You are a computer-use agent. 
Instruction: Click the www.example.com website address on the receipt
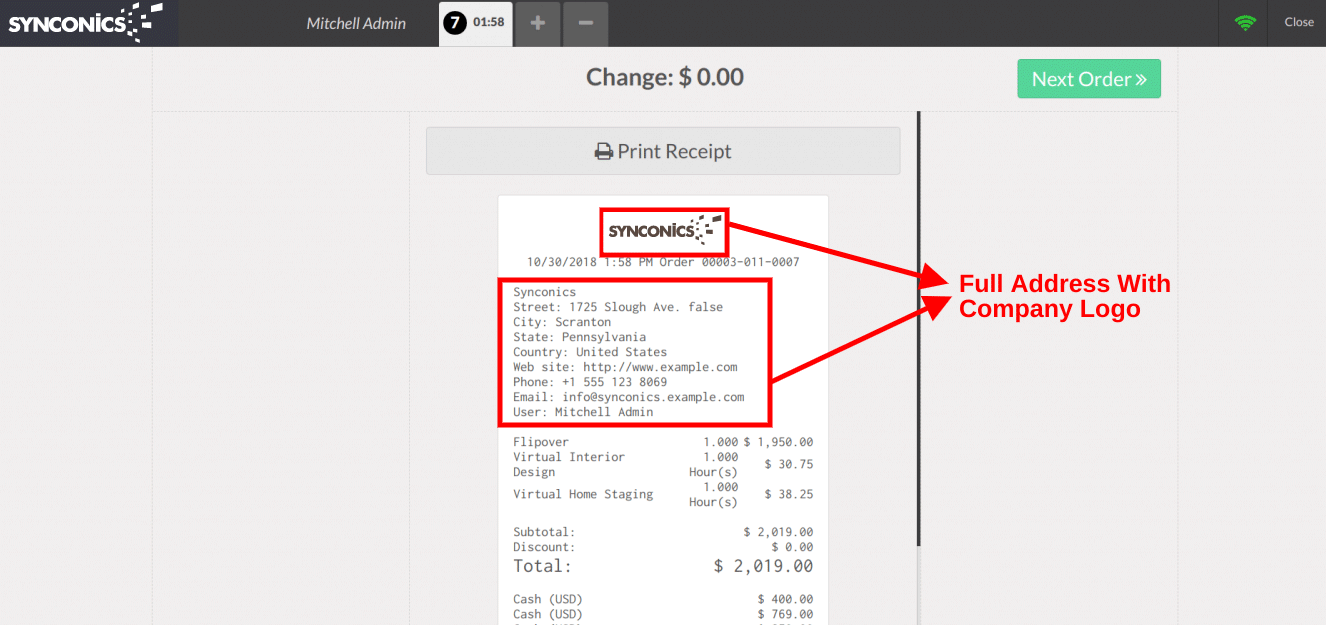click(660, 367)
